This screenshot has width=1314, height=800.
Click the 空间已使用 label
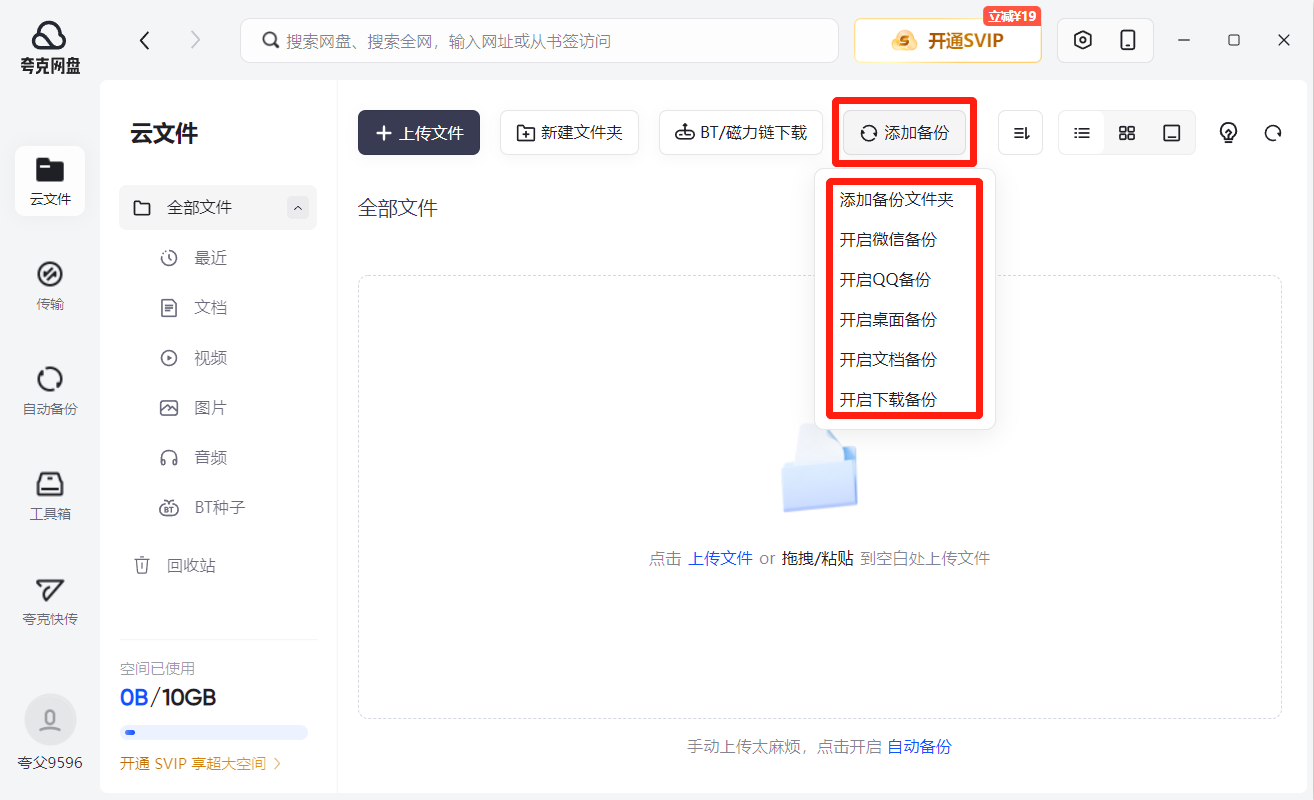tap(157, 669)
